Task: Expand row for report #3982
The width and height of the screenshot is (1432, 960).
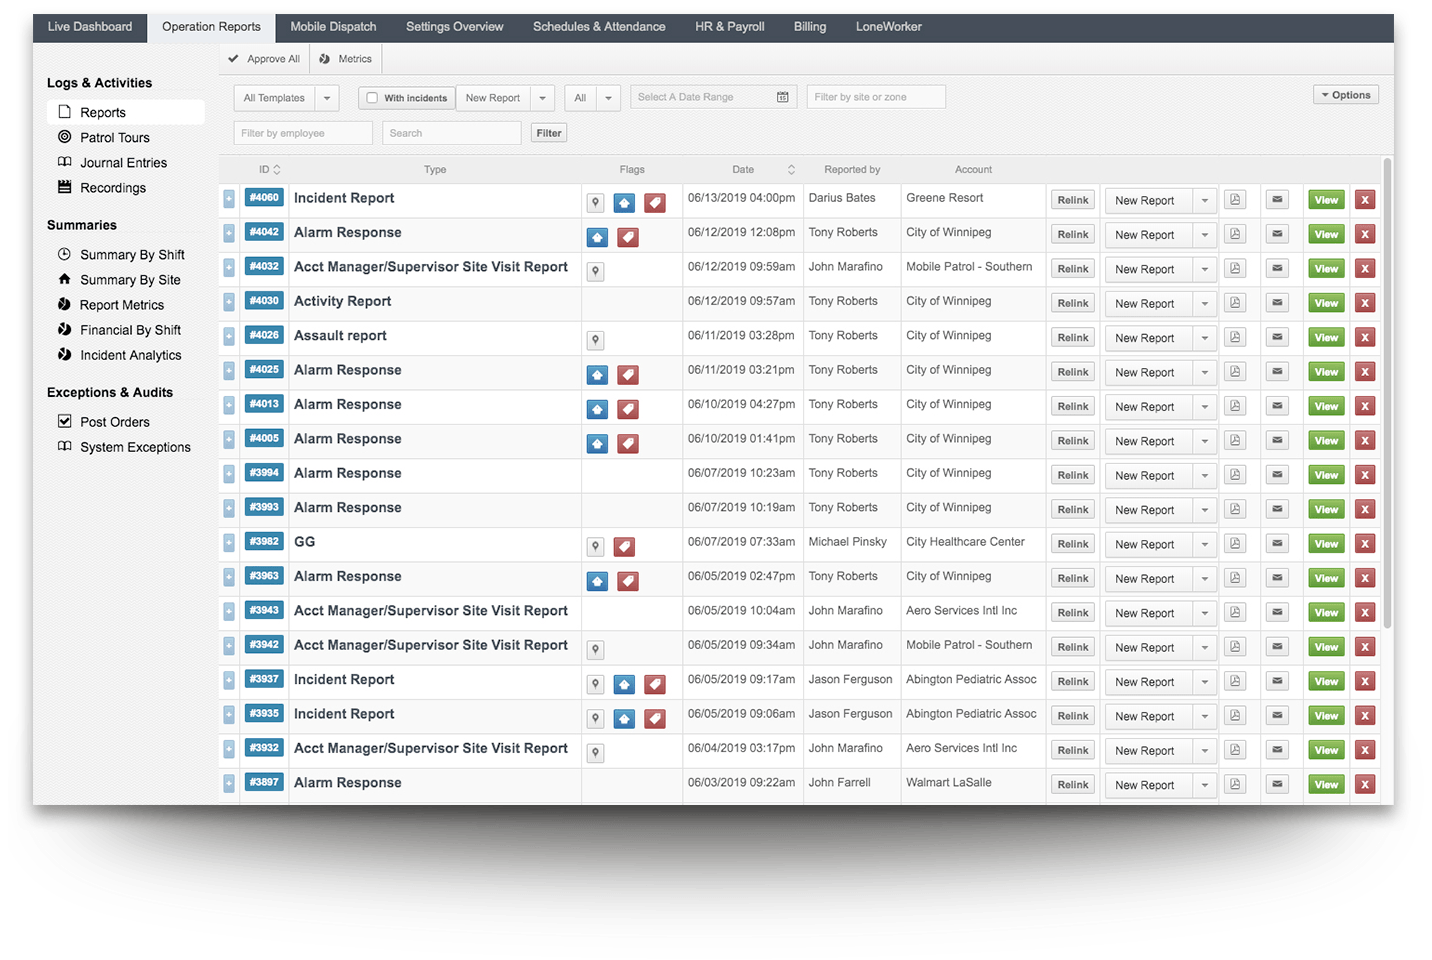Action: click(229, 543)
